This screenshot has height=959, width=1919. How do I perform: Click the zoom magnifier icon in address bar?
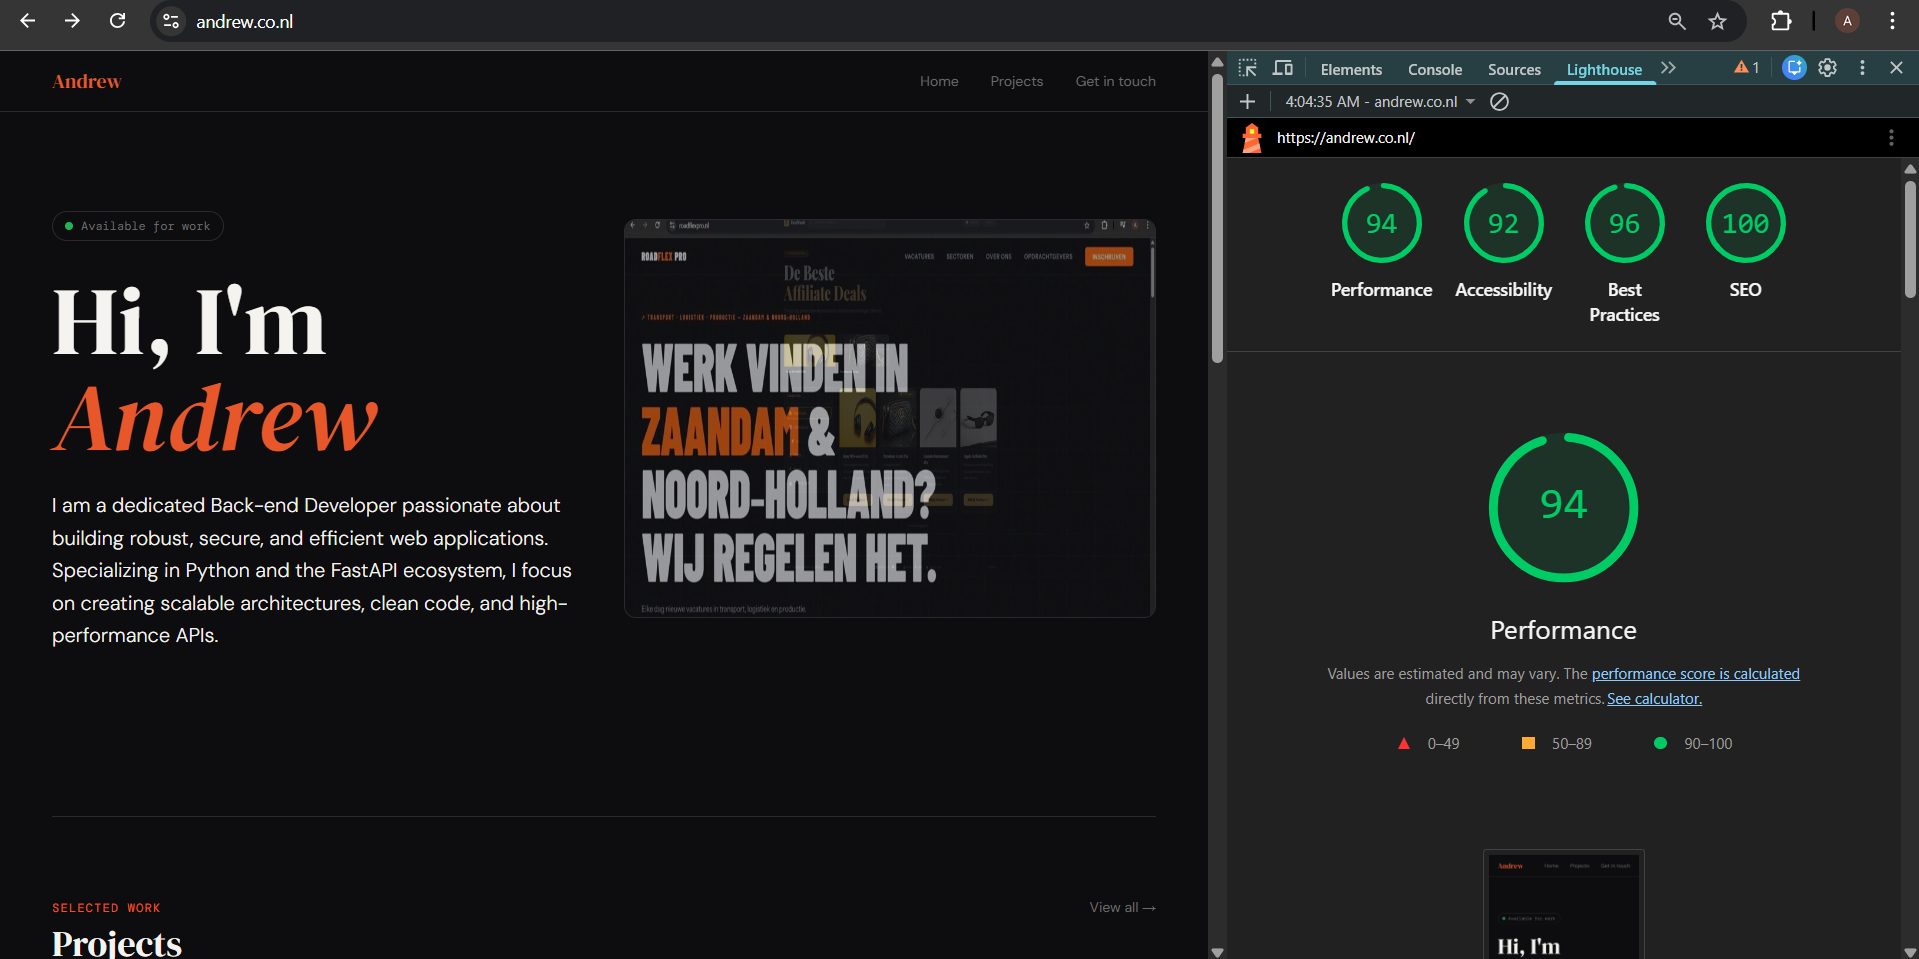1677,21
